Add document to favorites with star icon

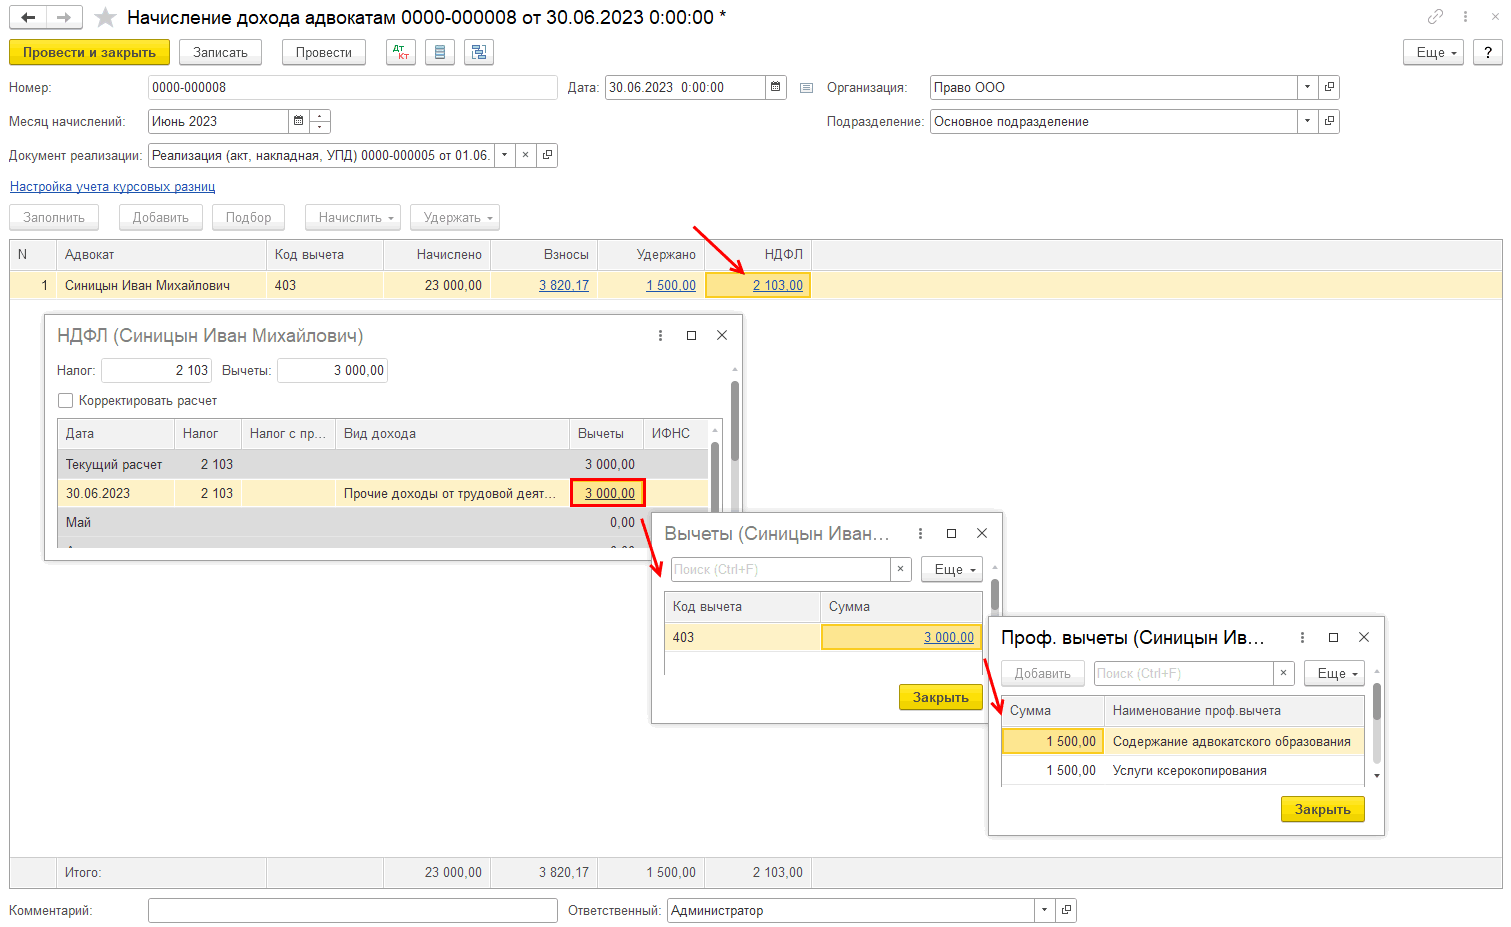[105, 18]
